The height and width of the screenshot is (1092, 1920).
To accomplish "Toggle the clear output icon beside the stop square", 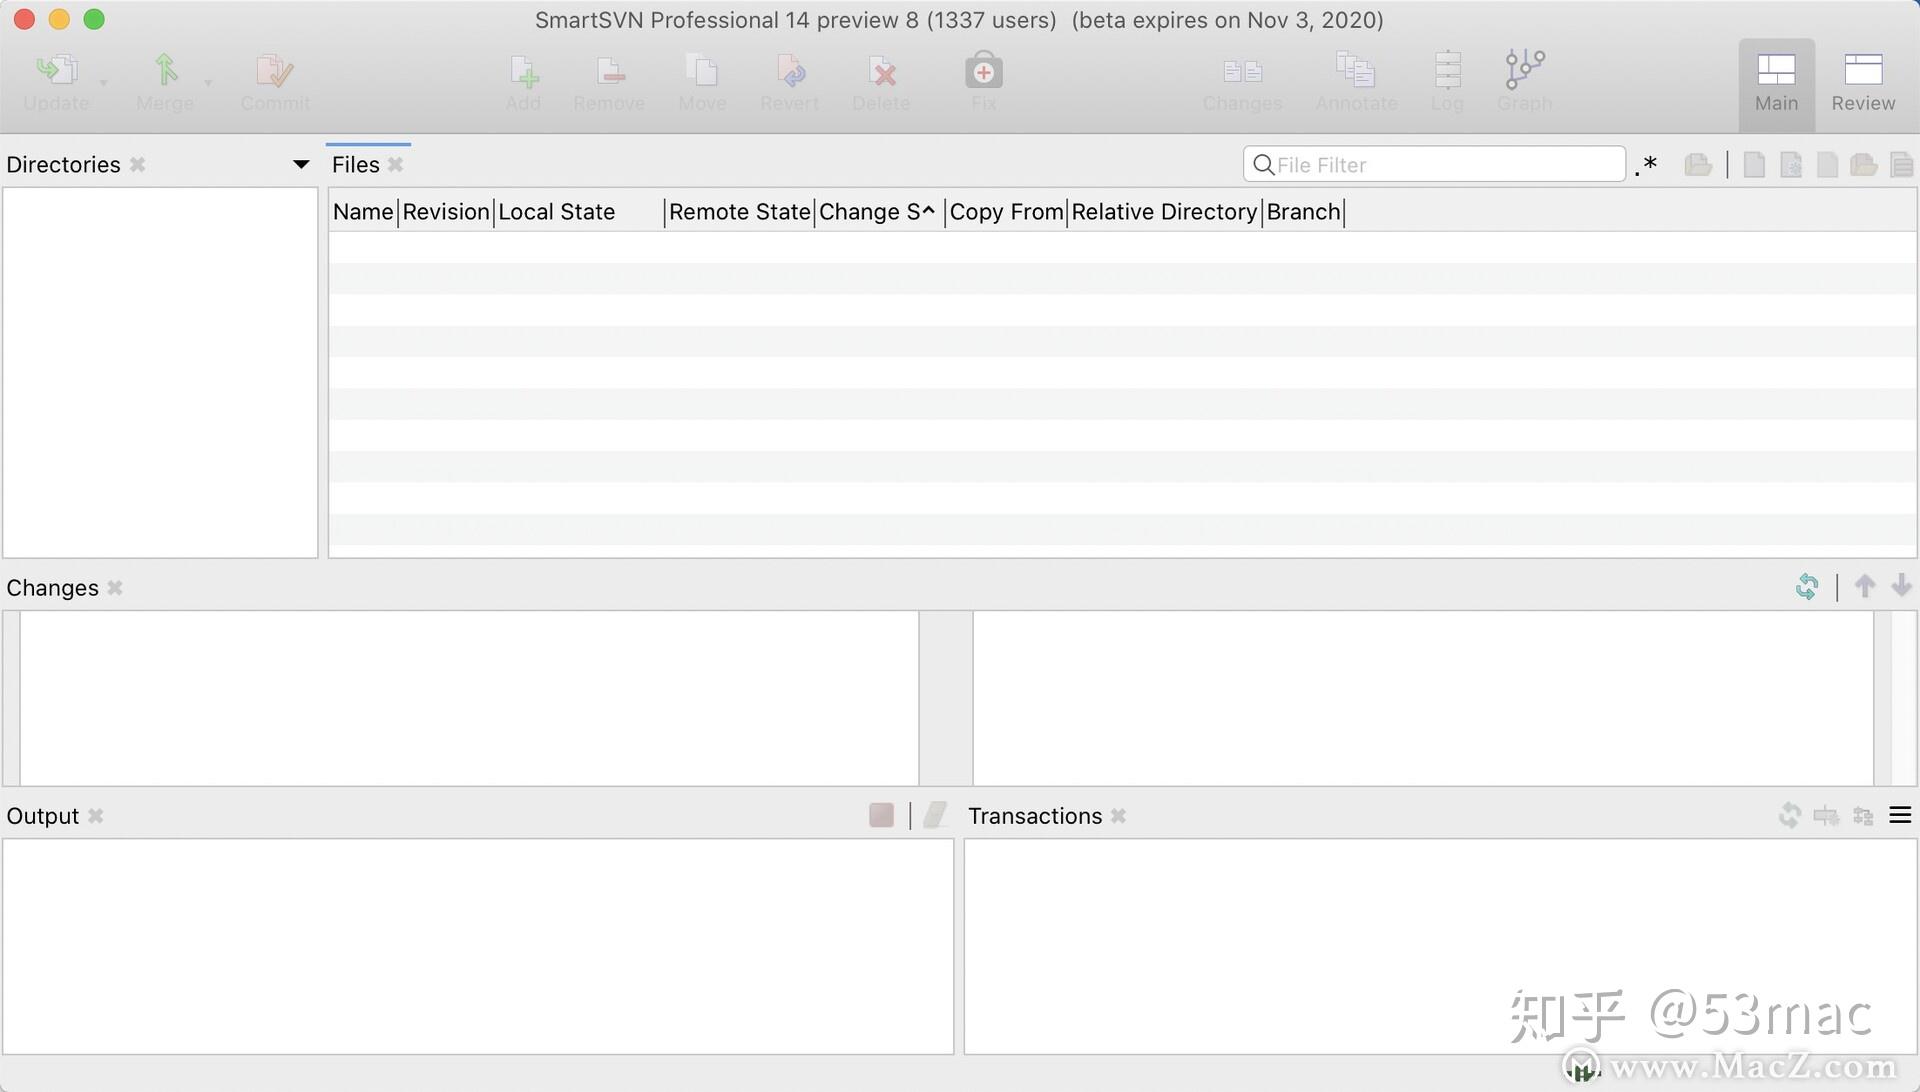I will pos(935,814).
